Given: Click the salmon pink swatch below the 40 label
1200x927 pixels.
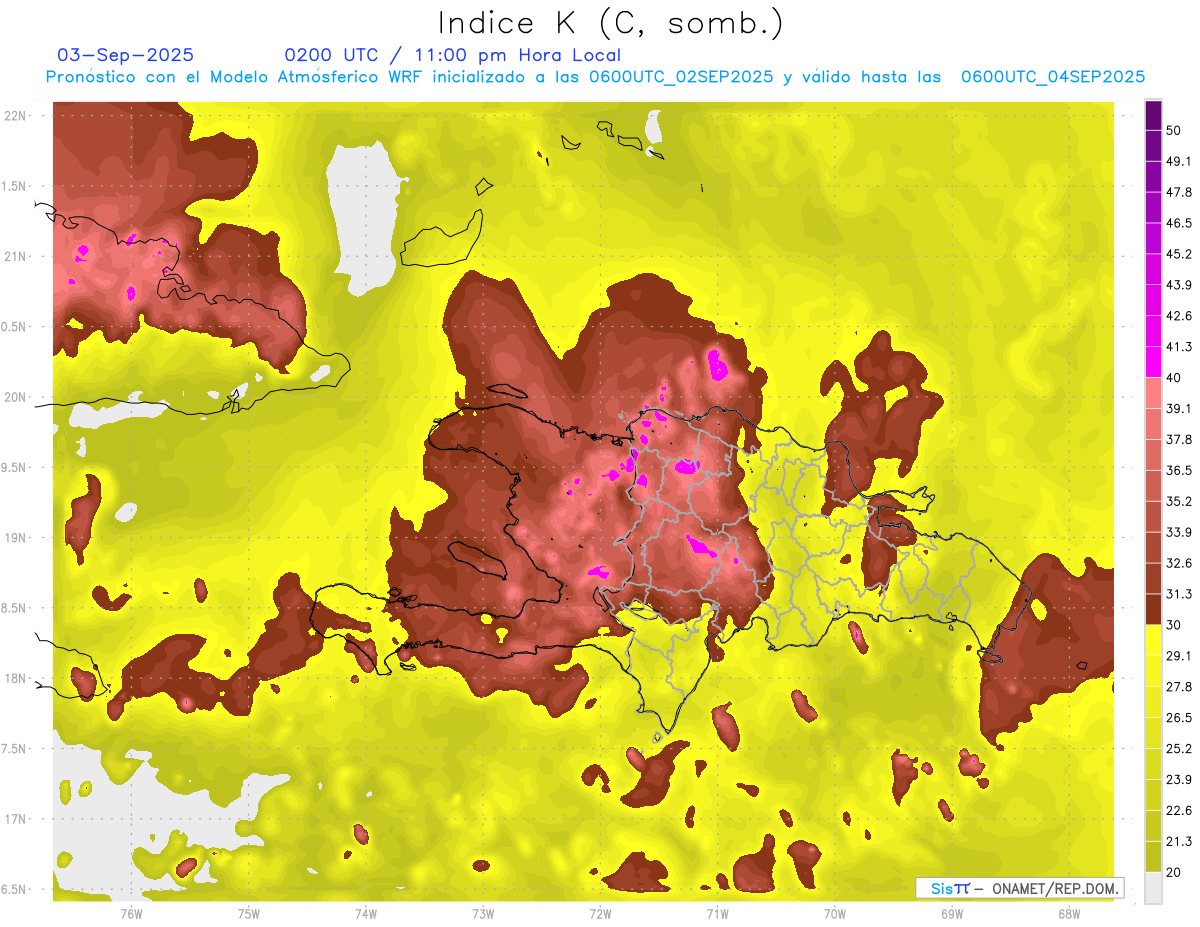Looking at the screenshot, I should pyautogui.click(x=1153, y=393).
